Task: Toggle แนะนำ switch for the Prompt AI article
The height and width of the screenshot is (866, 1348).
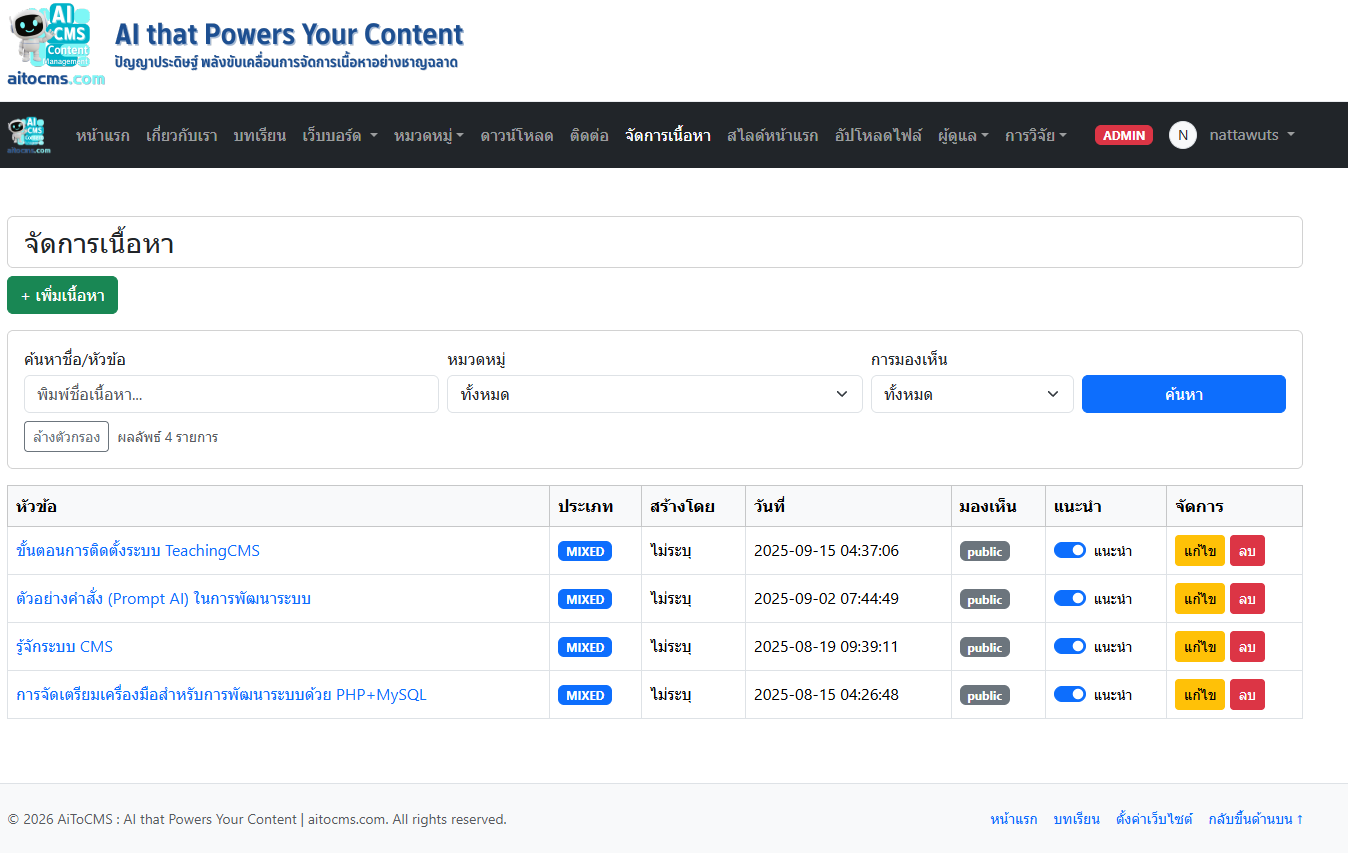Action: point(1070,598)
